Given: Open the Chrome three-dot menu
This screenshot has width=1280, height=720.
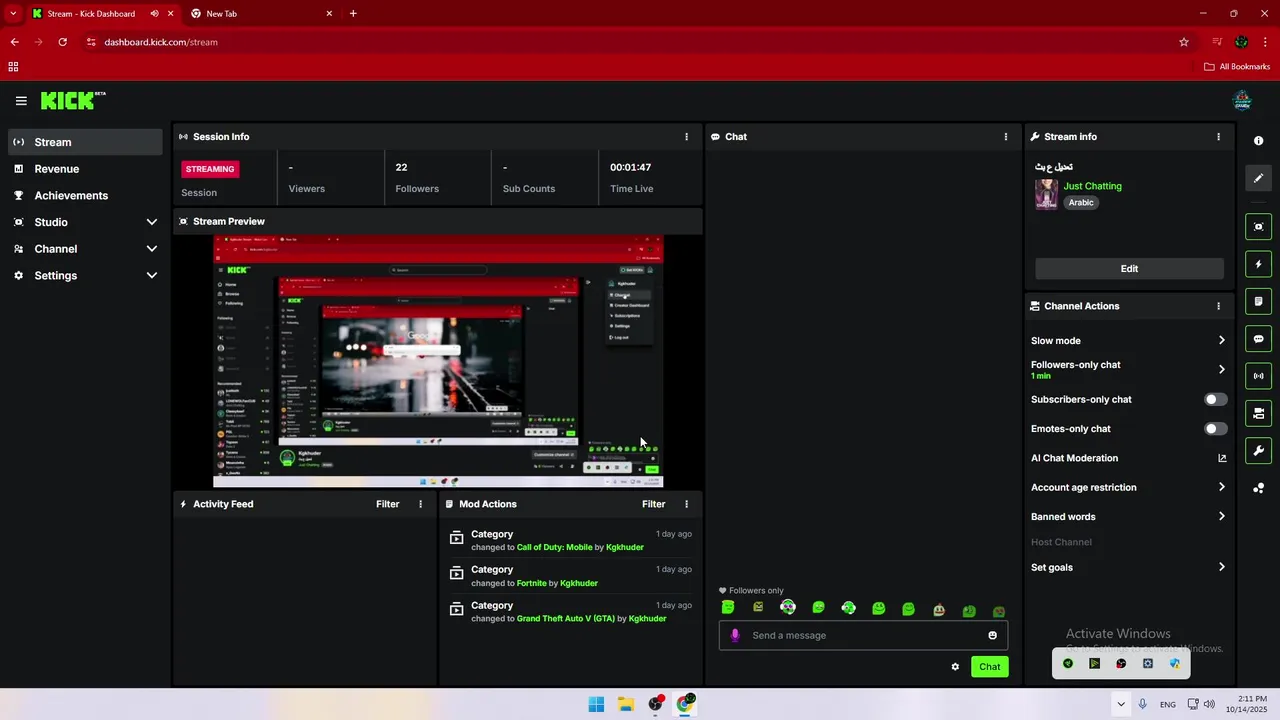Looking at the screenshot, I should click(x=1266, y=42).
